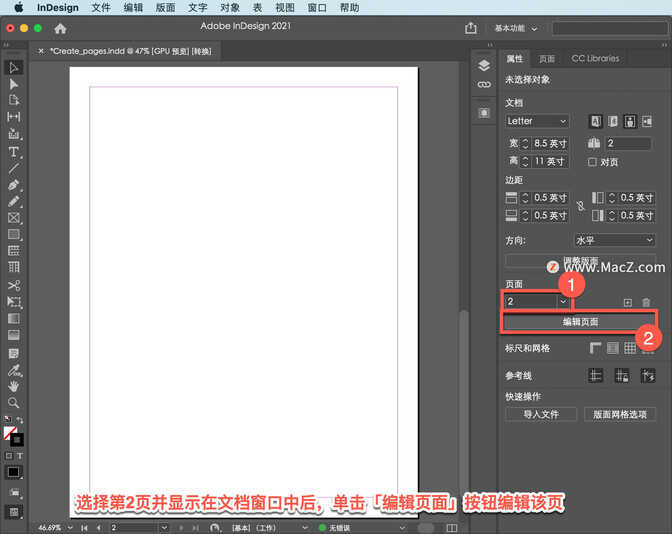Toggle margin link chain icon

click(580, 206)
